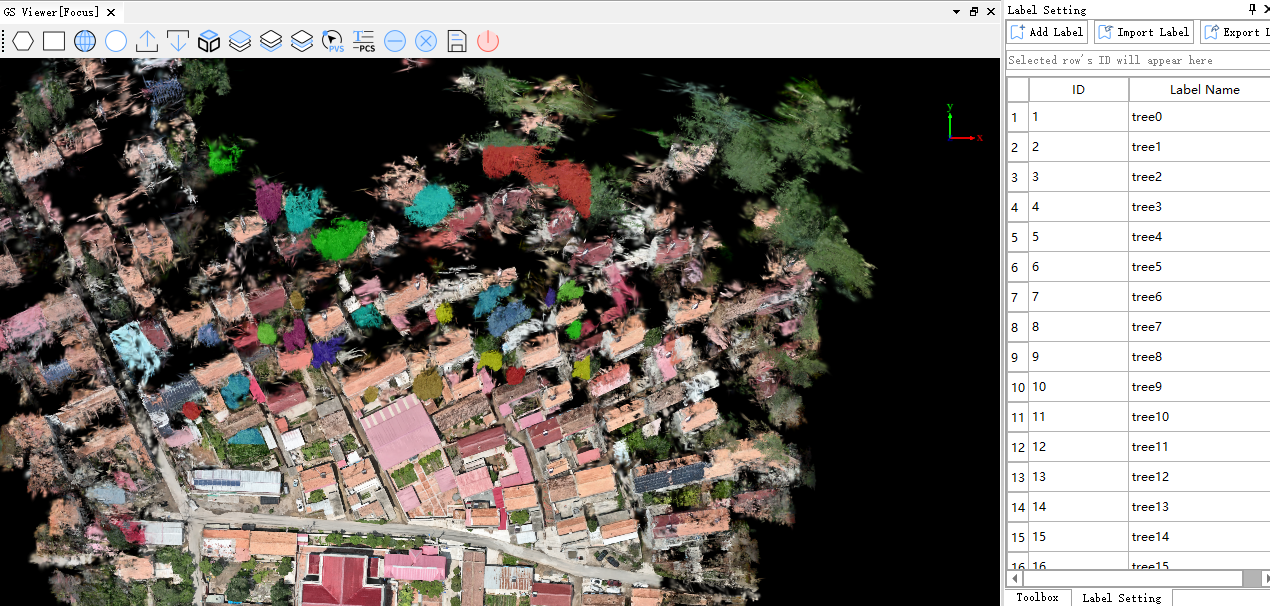Toggle pin on the Label Setting panel
The width and height of the screenshot is (1270, 606).
pos(1251,9)
